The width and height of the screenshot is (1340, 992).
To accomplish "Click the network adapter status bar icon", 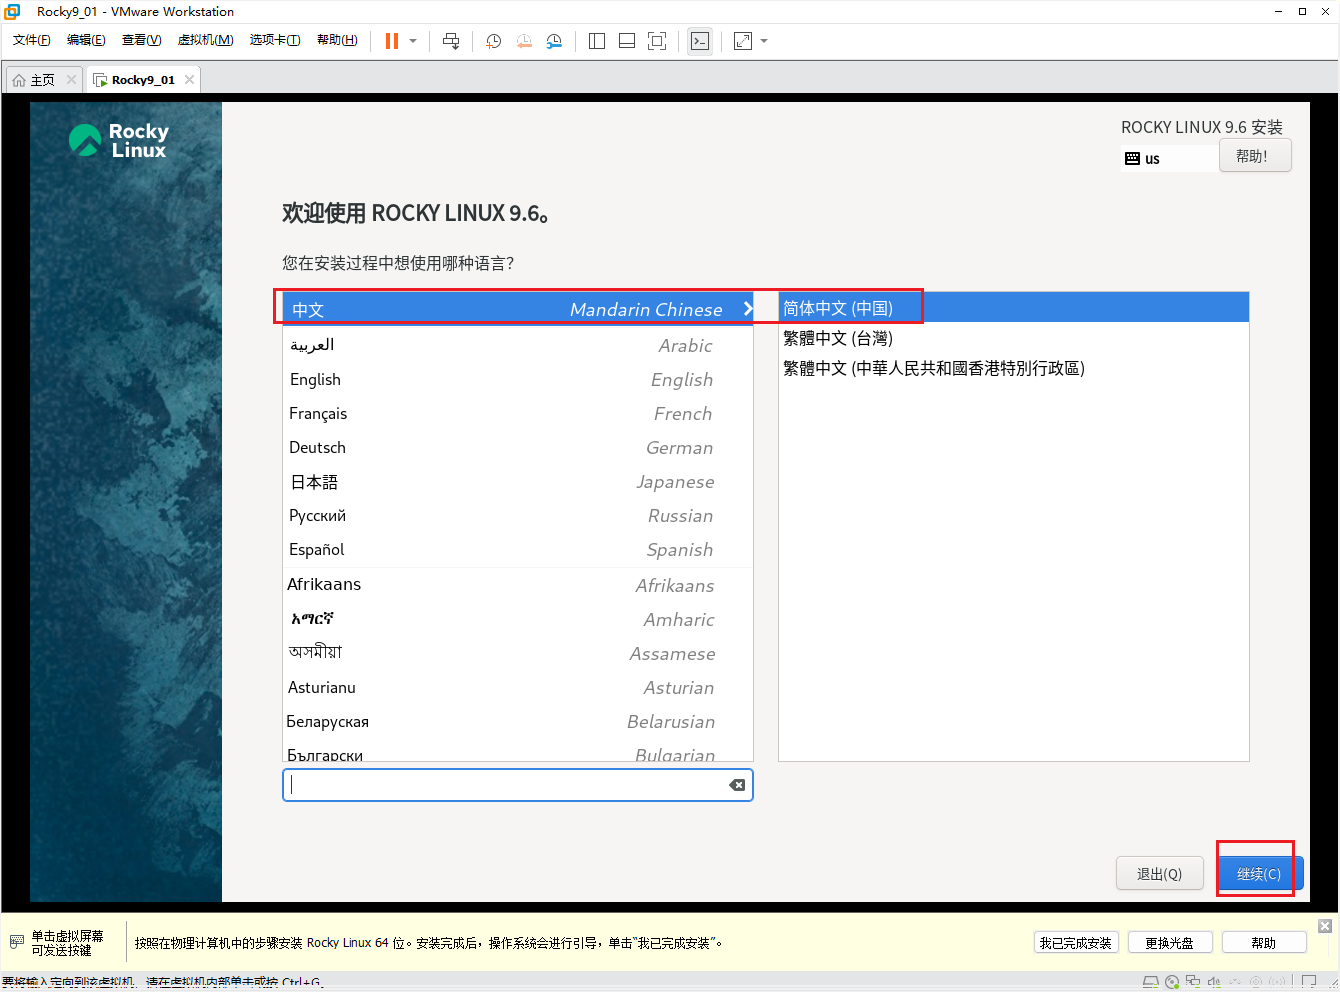I will click(1193, 982).
